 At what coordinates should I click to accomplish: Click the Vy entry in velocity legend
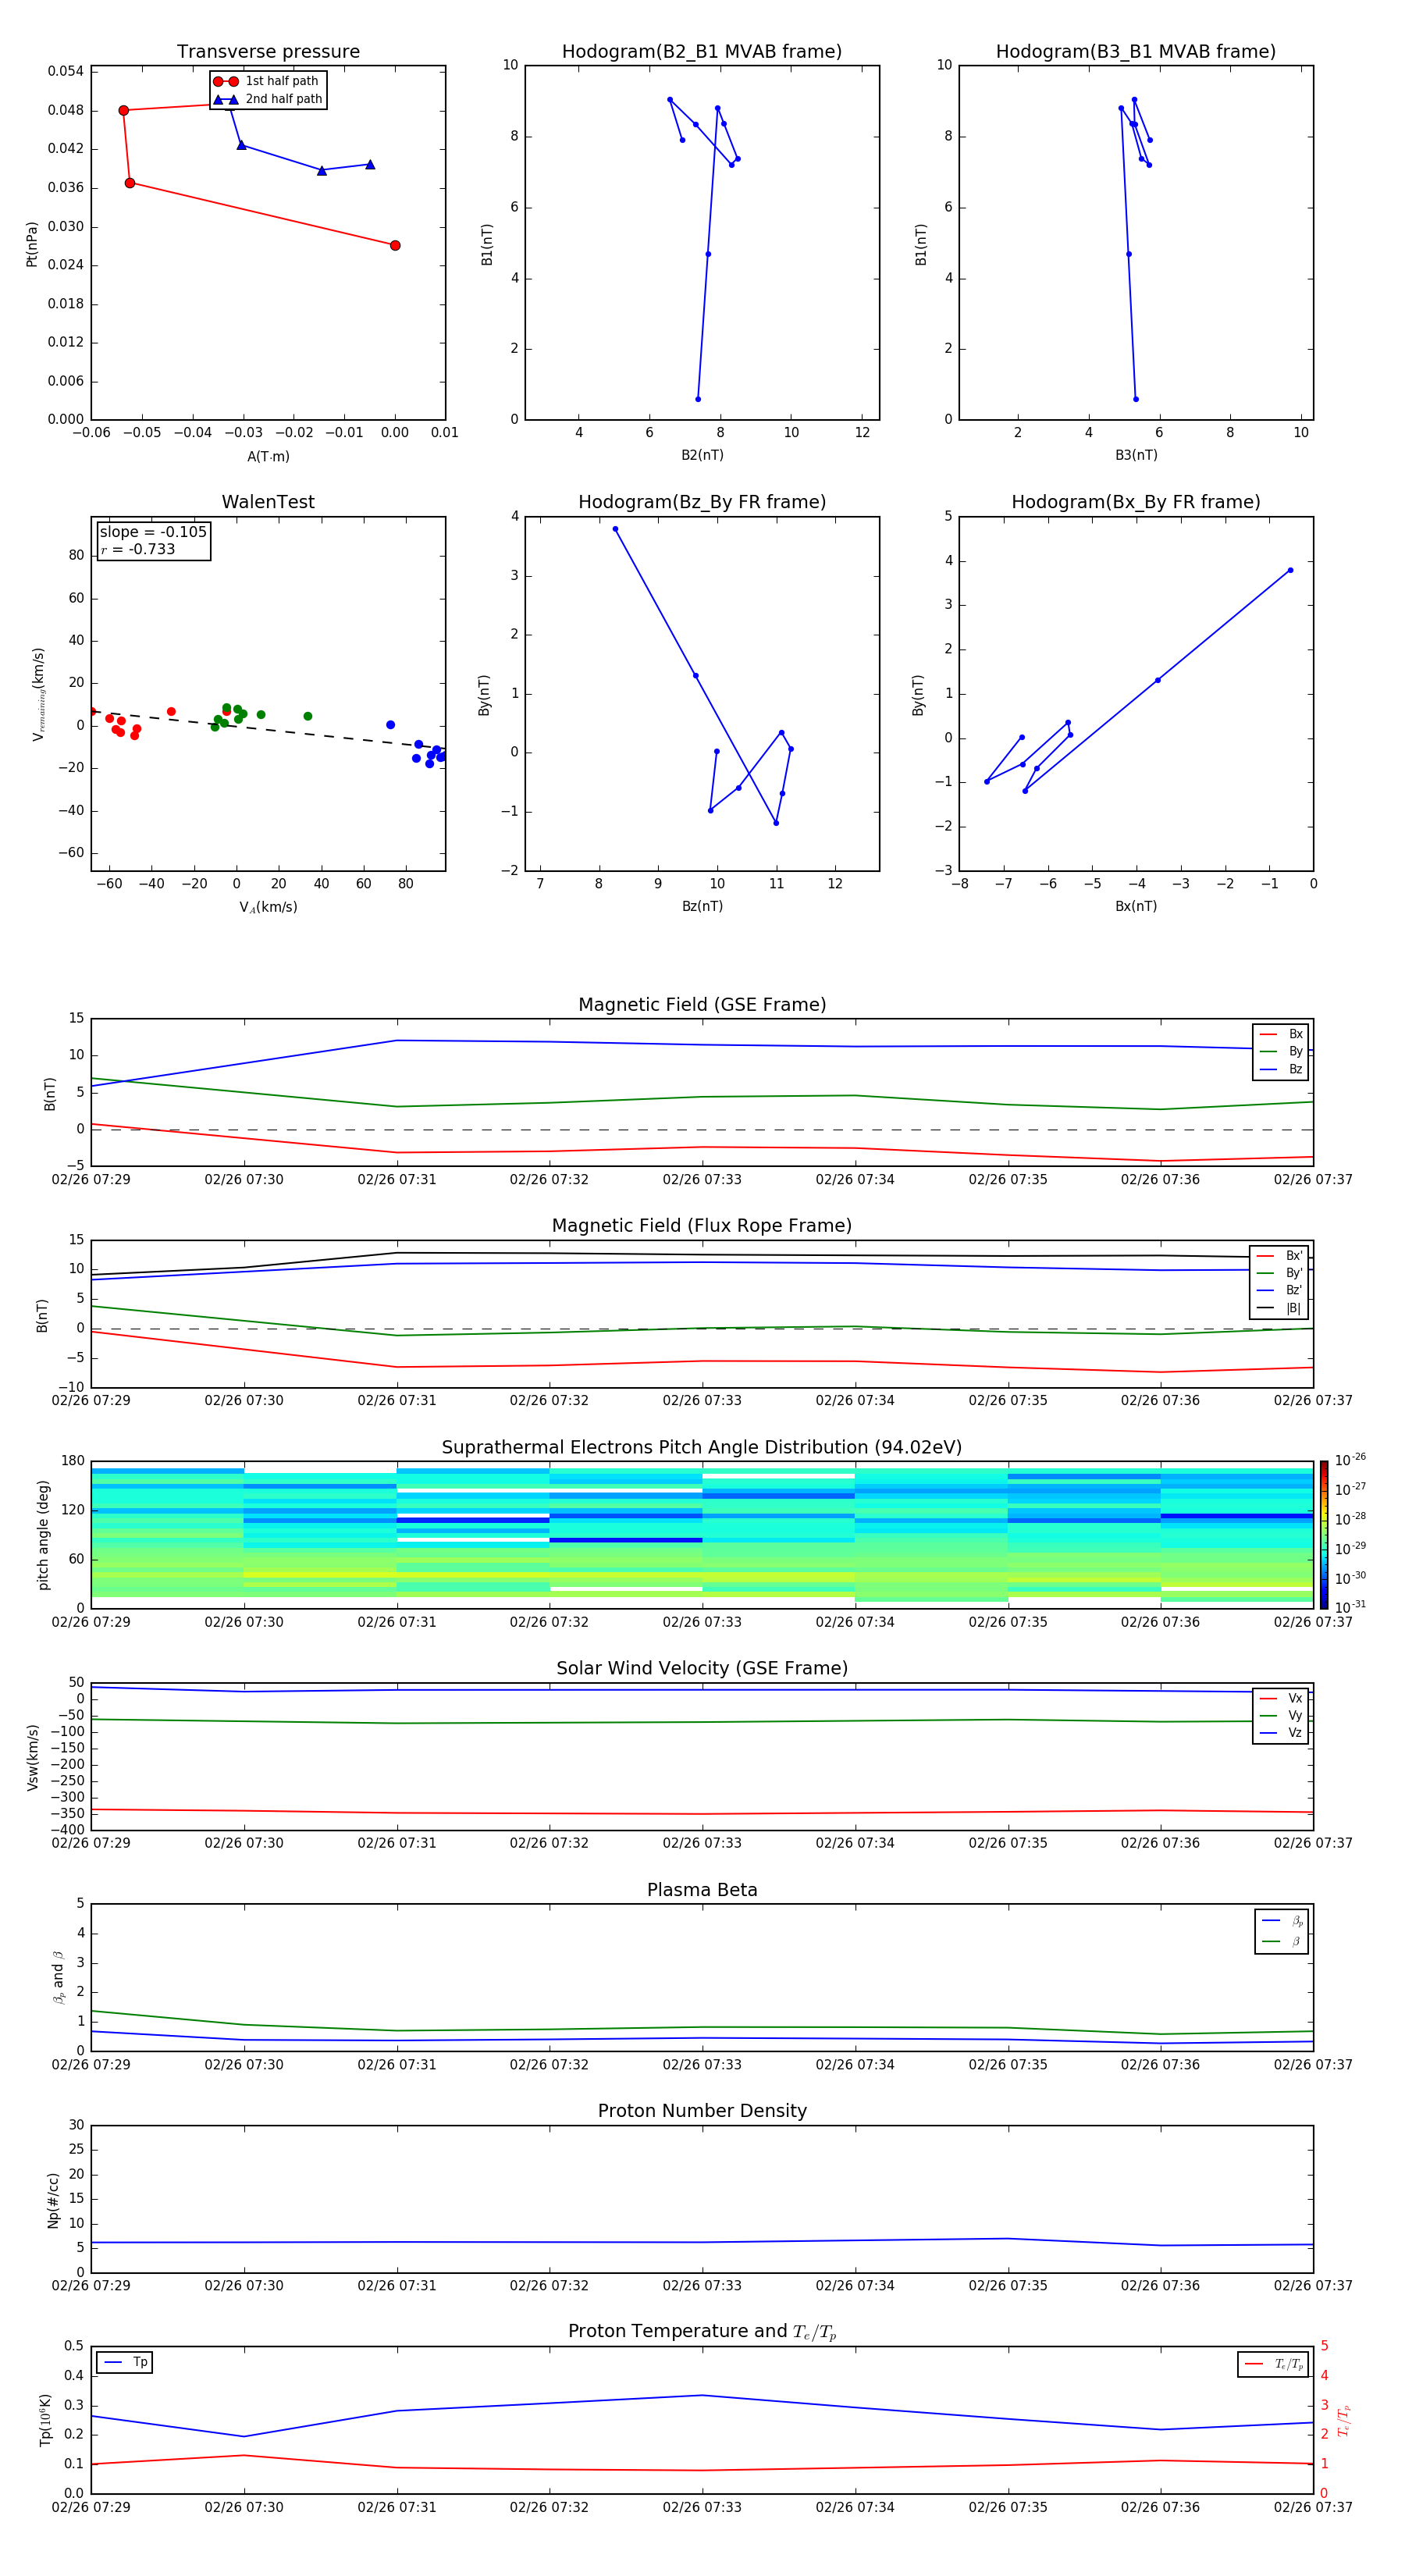(1281, 1715)
